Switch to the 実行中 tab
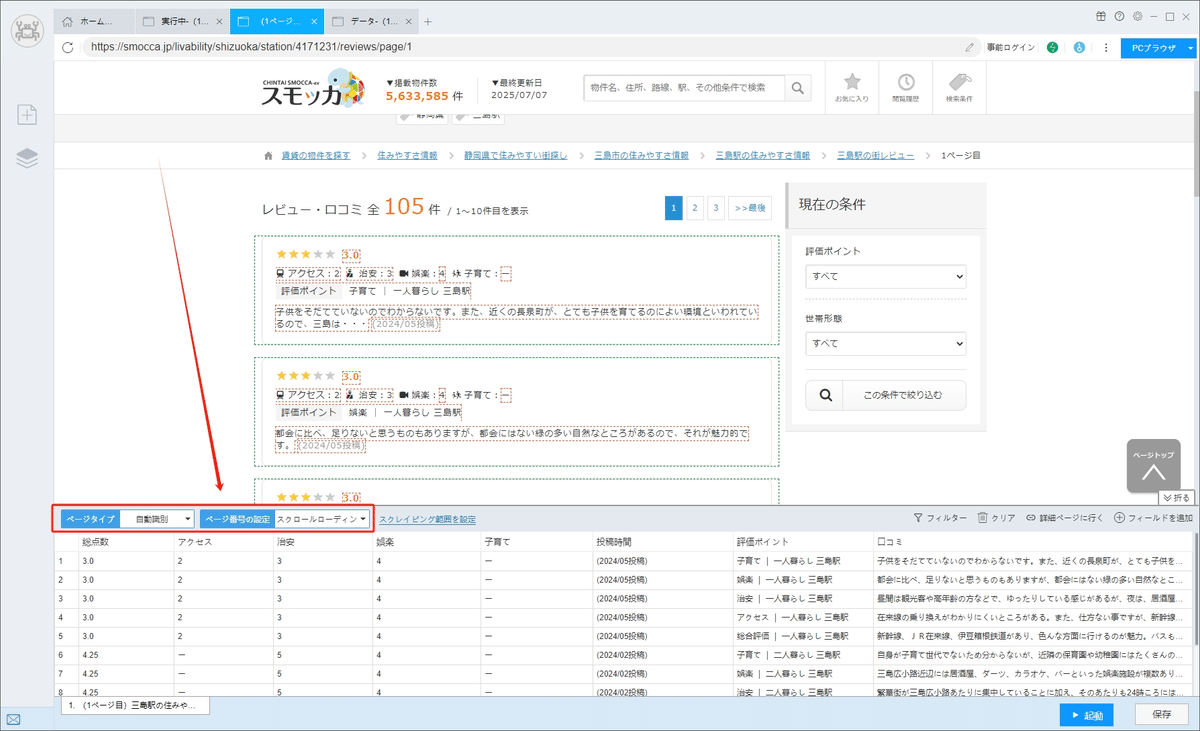This screenshot has height=731, width=1200. [x=181, y=21]
